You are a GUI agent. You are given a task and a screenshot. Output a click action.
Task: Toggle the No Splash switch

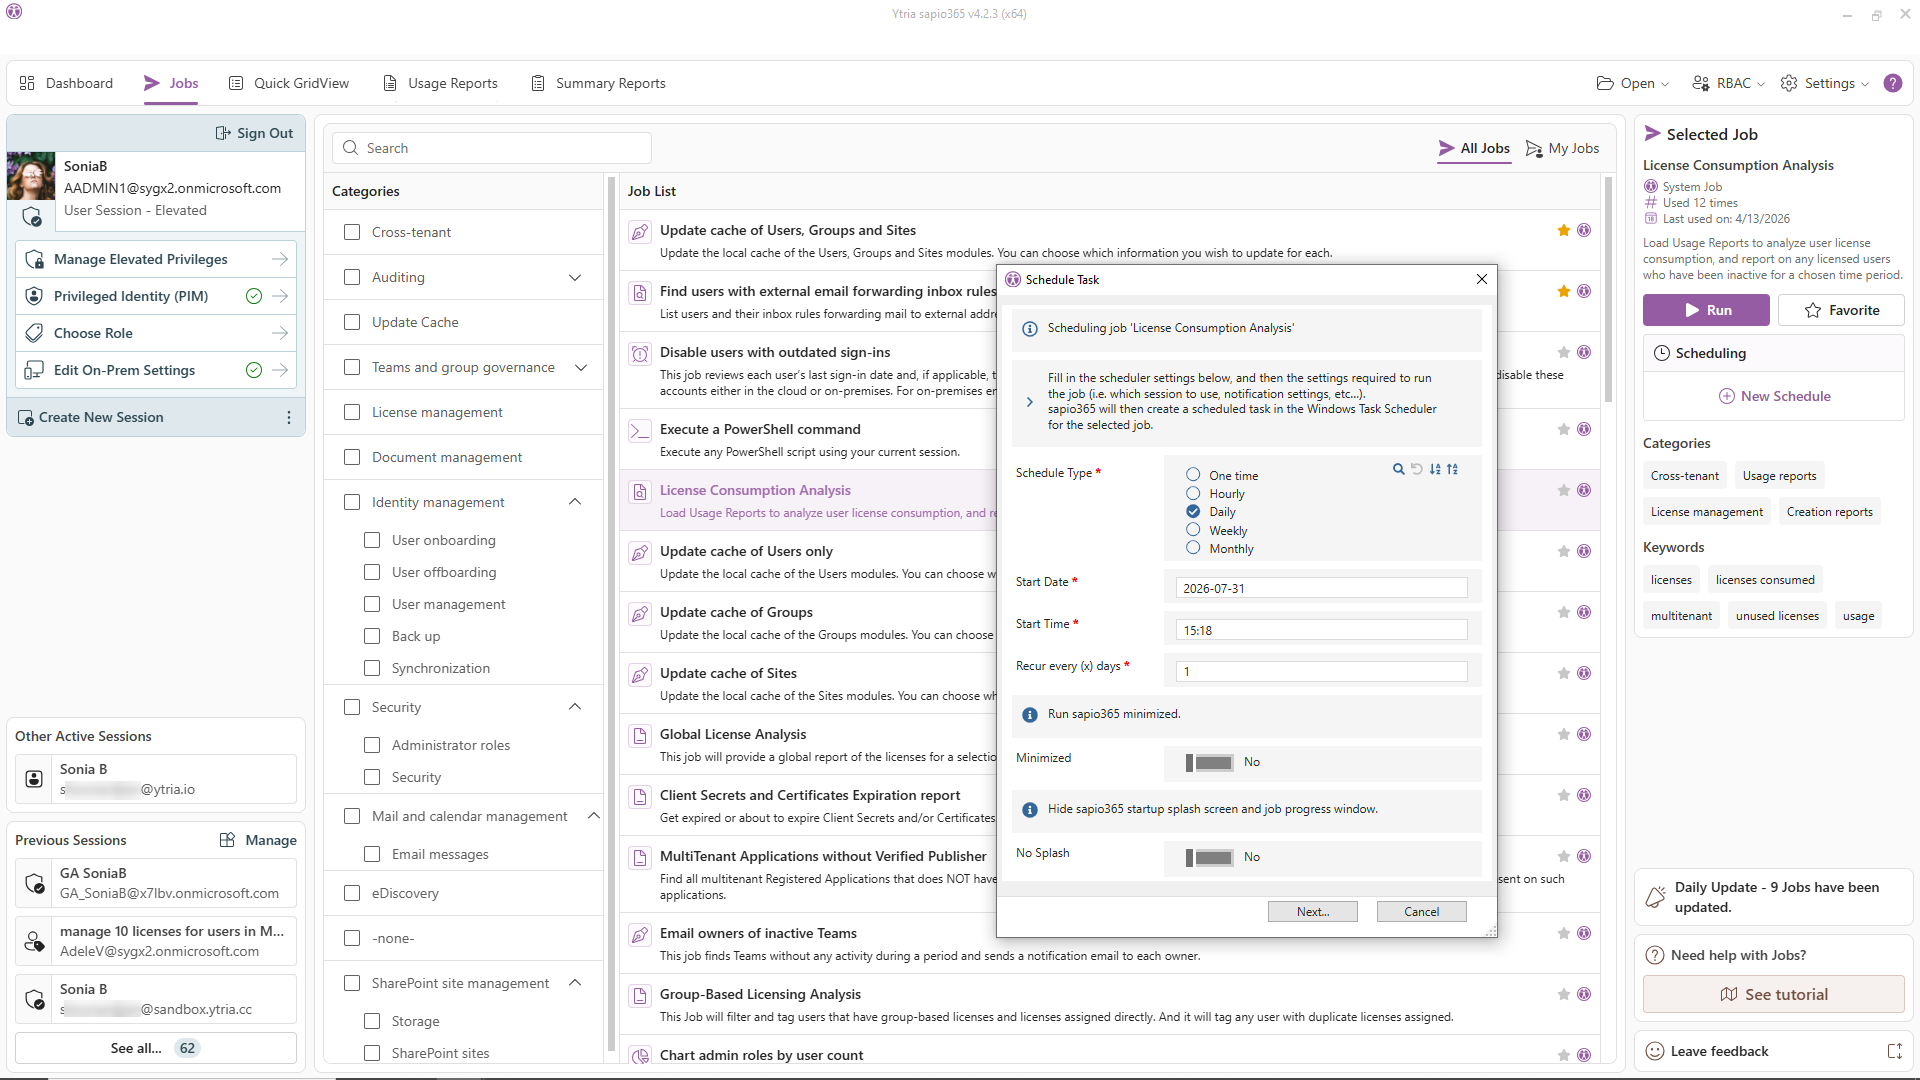point(1209,858)
